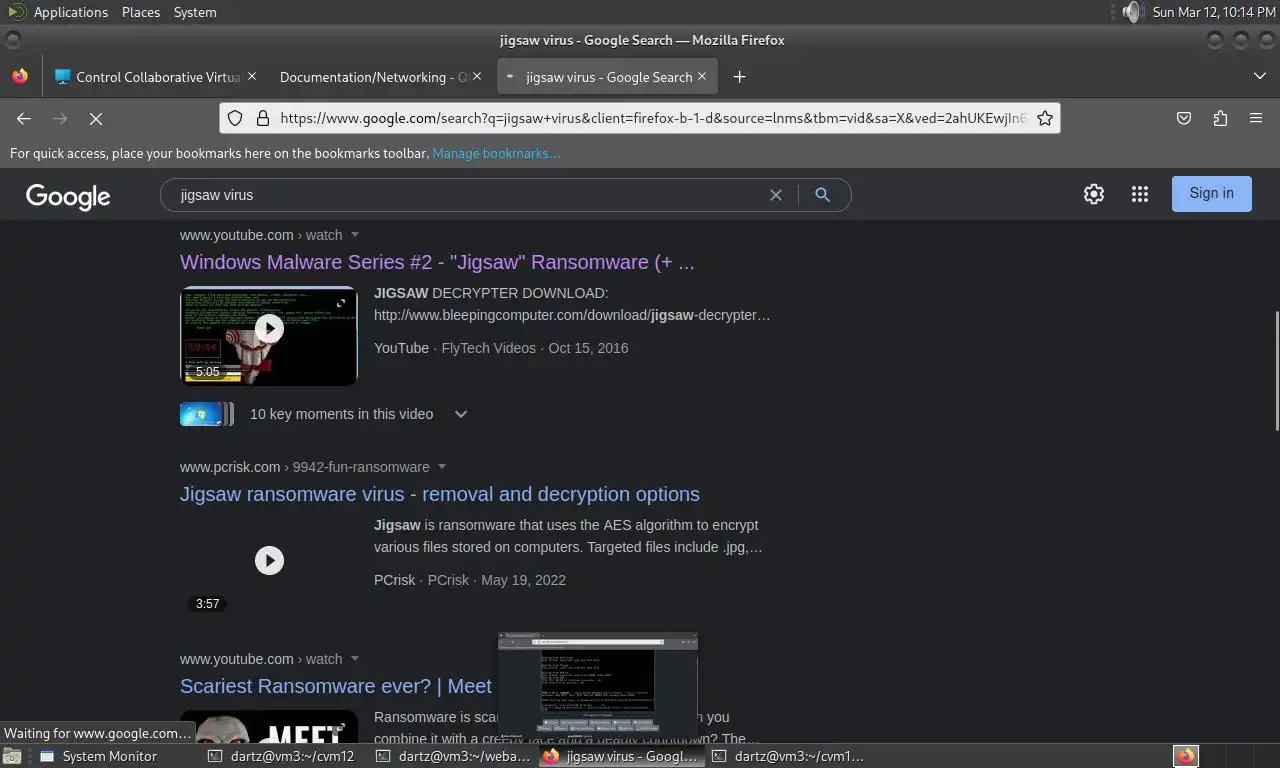Screen dimensions: 1280x768
Task: Stop page loading with X button
Action: (96, 118)
